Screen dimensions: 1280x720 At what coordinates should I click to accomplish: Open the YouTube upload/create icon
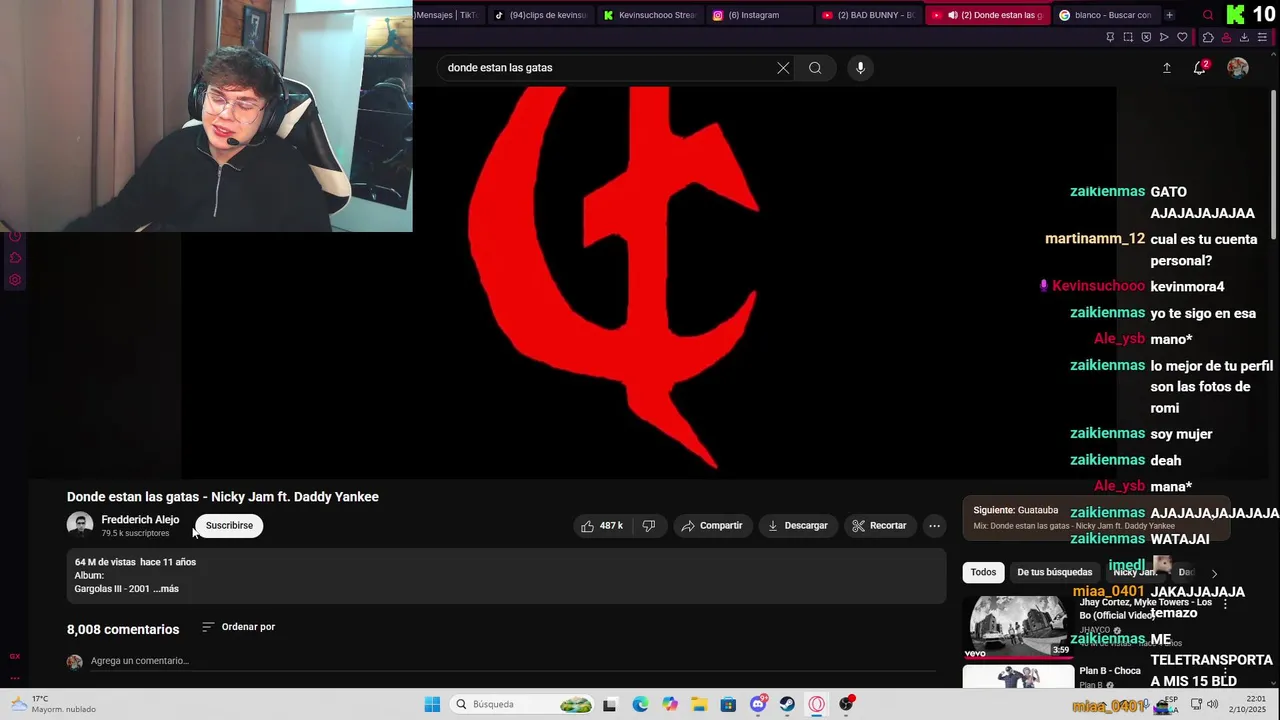click(x=1166, y=68)
